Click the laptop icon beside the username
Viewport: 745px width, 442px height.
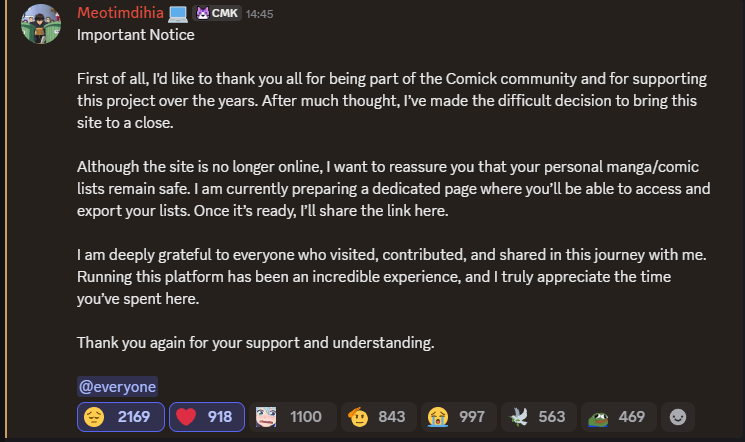pyautogui.click(x=178, y=14)
